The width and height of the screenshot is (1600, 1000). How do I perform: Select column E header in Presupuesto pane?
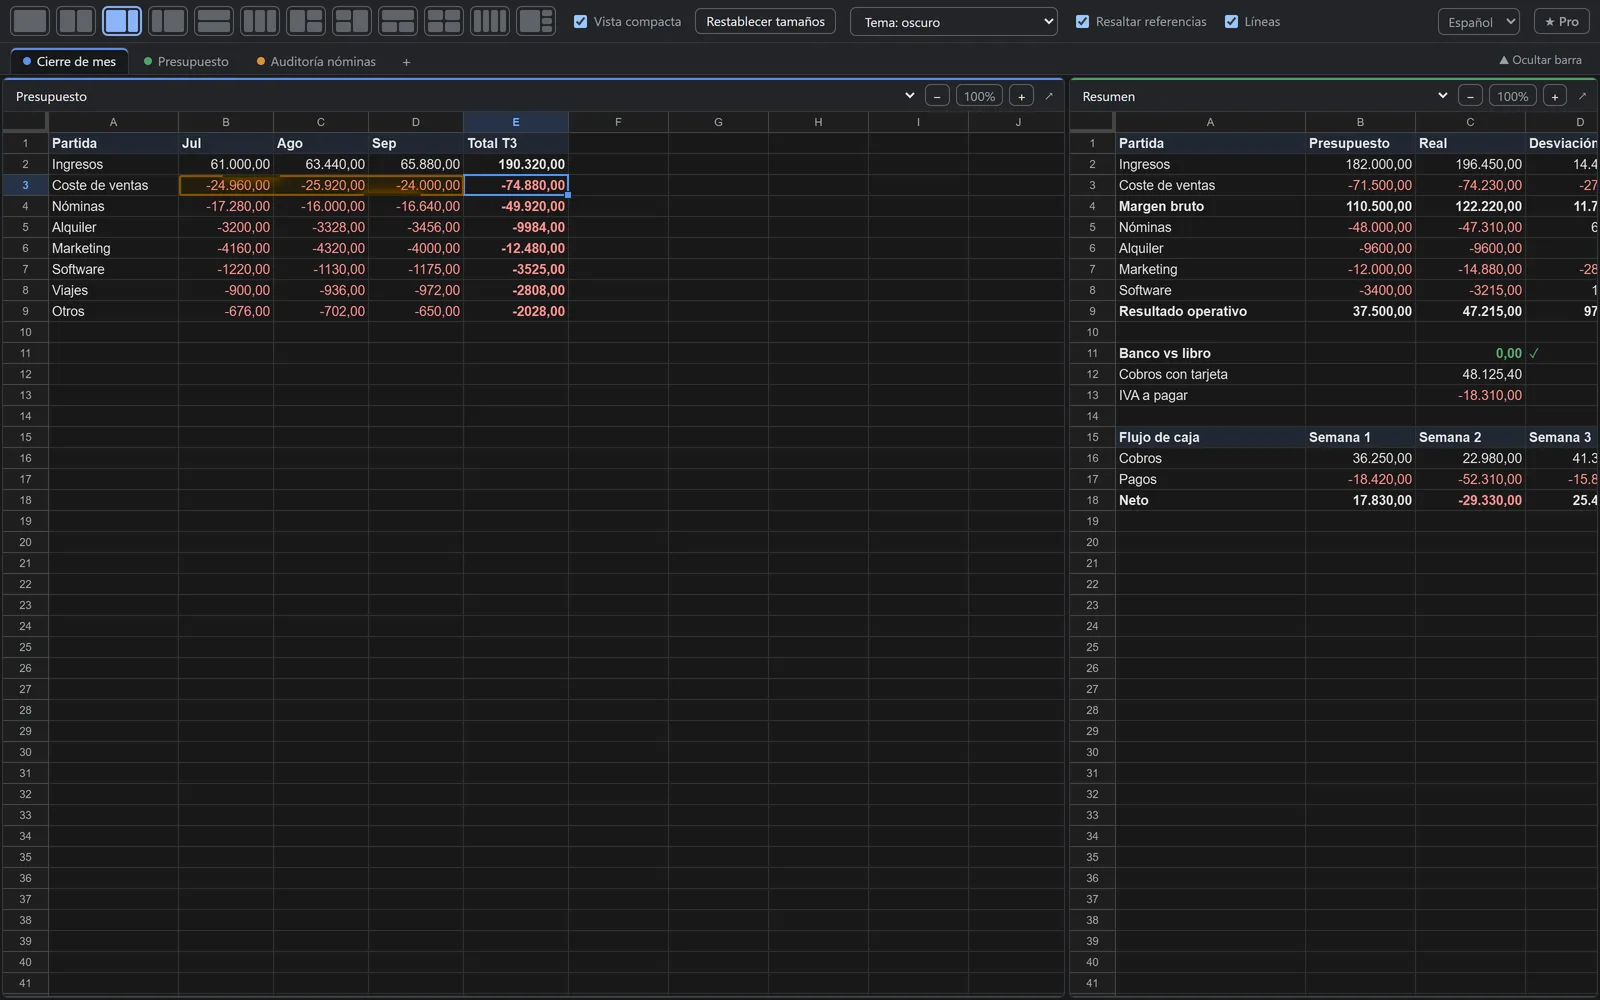tap(516, 122)
